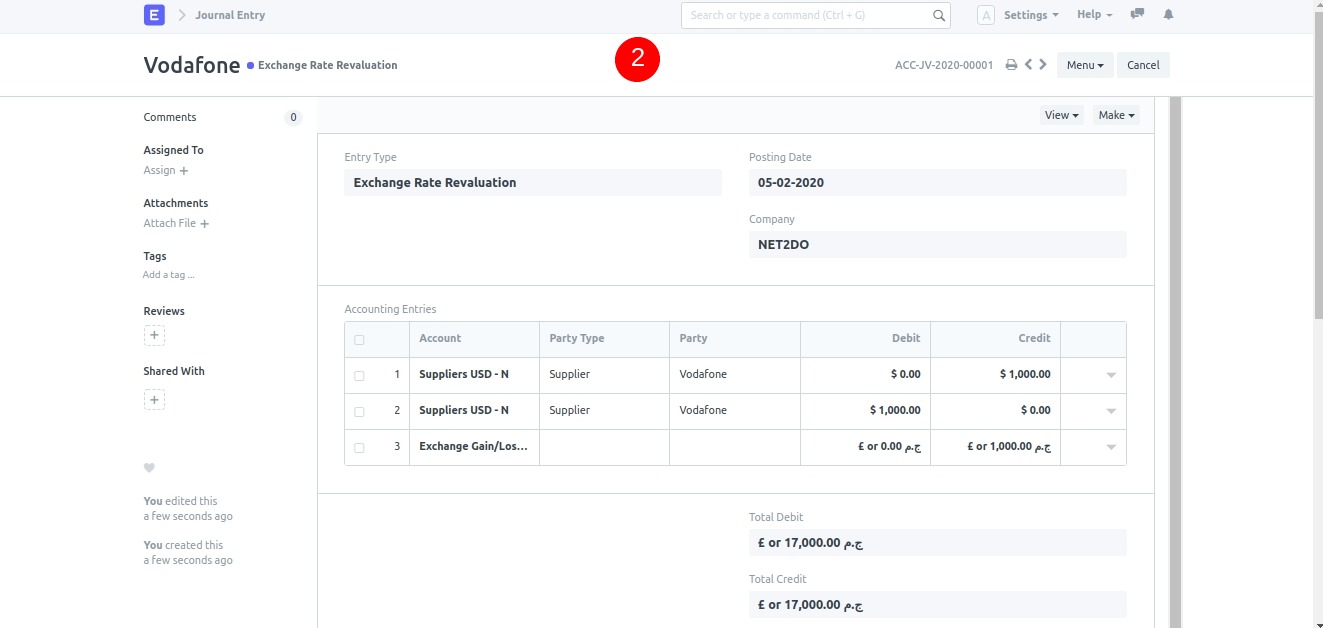Viewport: 1323px width, 628px height.
Task: Select all accounting entry rows
Action: point(359,340)
